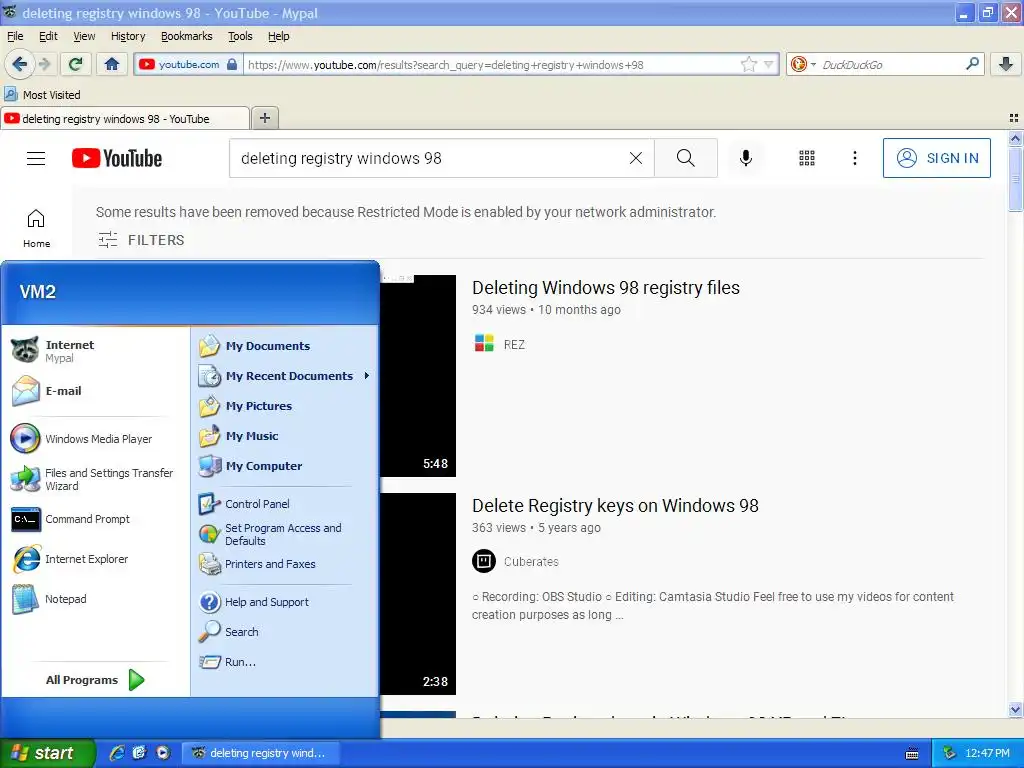Image resolution: width=1024 pixels, height=768 pixels.
Task: Click the Windows start button
Action: (x=46, y=753)
